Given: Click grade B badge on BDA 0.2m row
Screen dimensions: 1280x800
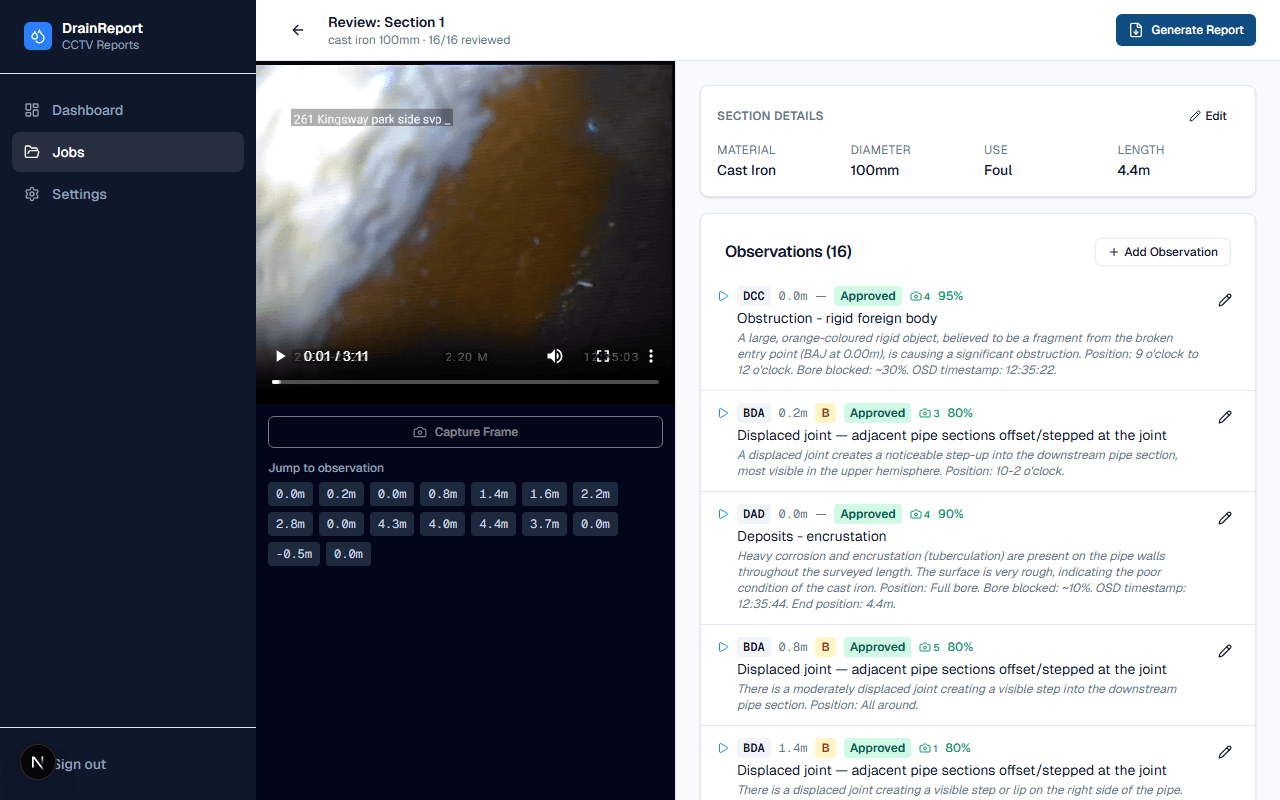Looking at the screenshot, I should click(x=826, y=413).
